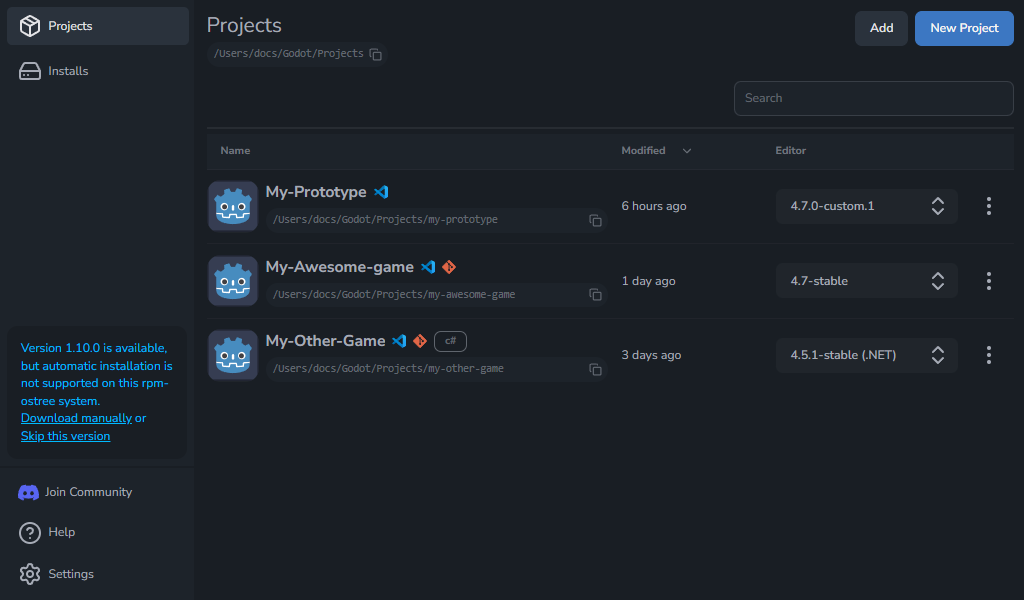Viewport: 1024px width, 600px height.
Task: Open the more options menu for My-Awesome-game
Action: pyautogui.click(x=989, y=281)
